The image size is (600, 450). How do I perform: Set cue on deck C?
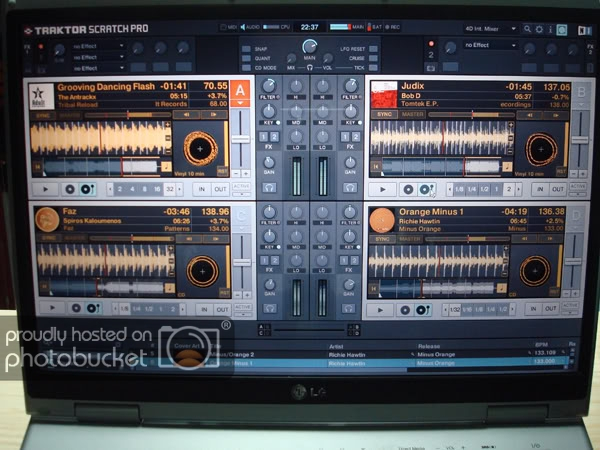point(76,308)
